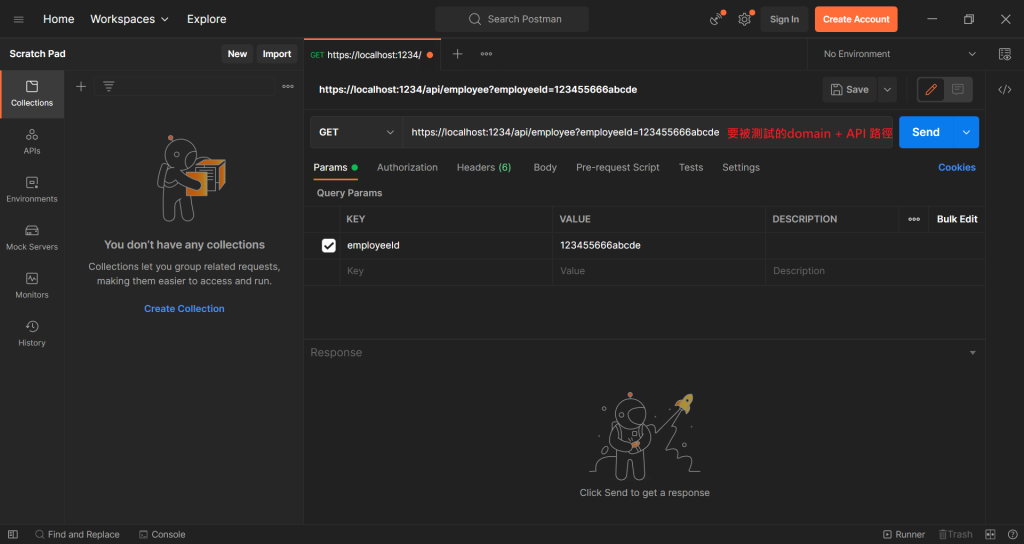Open the Mock Servers sidebar panel
This screenshot has width=1024, height=544.
[32, 238]
